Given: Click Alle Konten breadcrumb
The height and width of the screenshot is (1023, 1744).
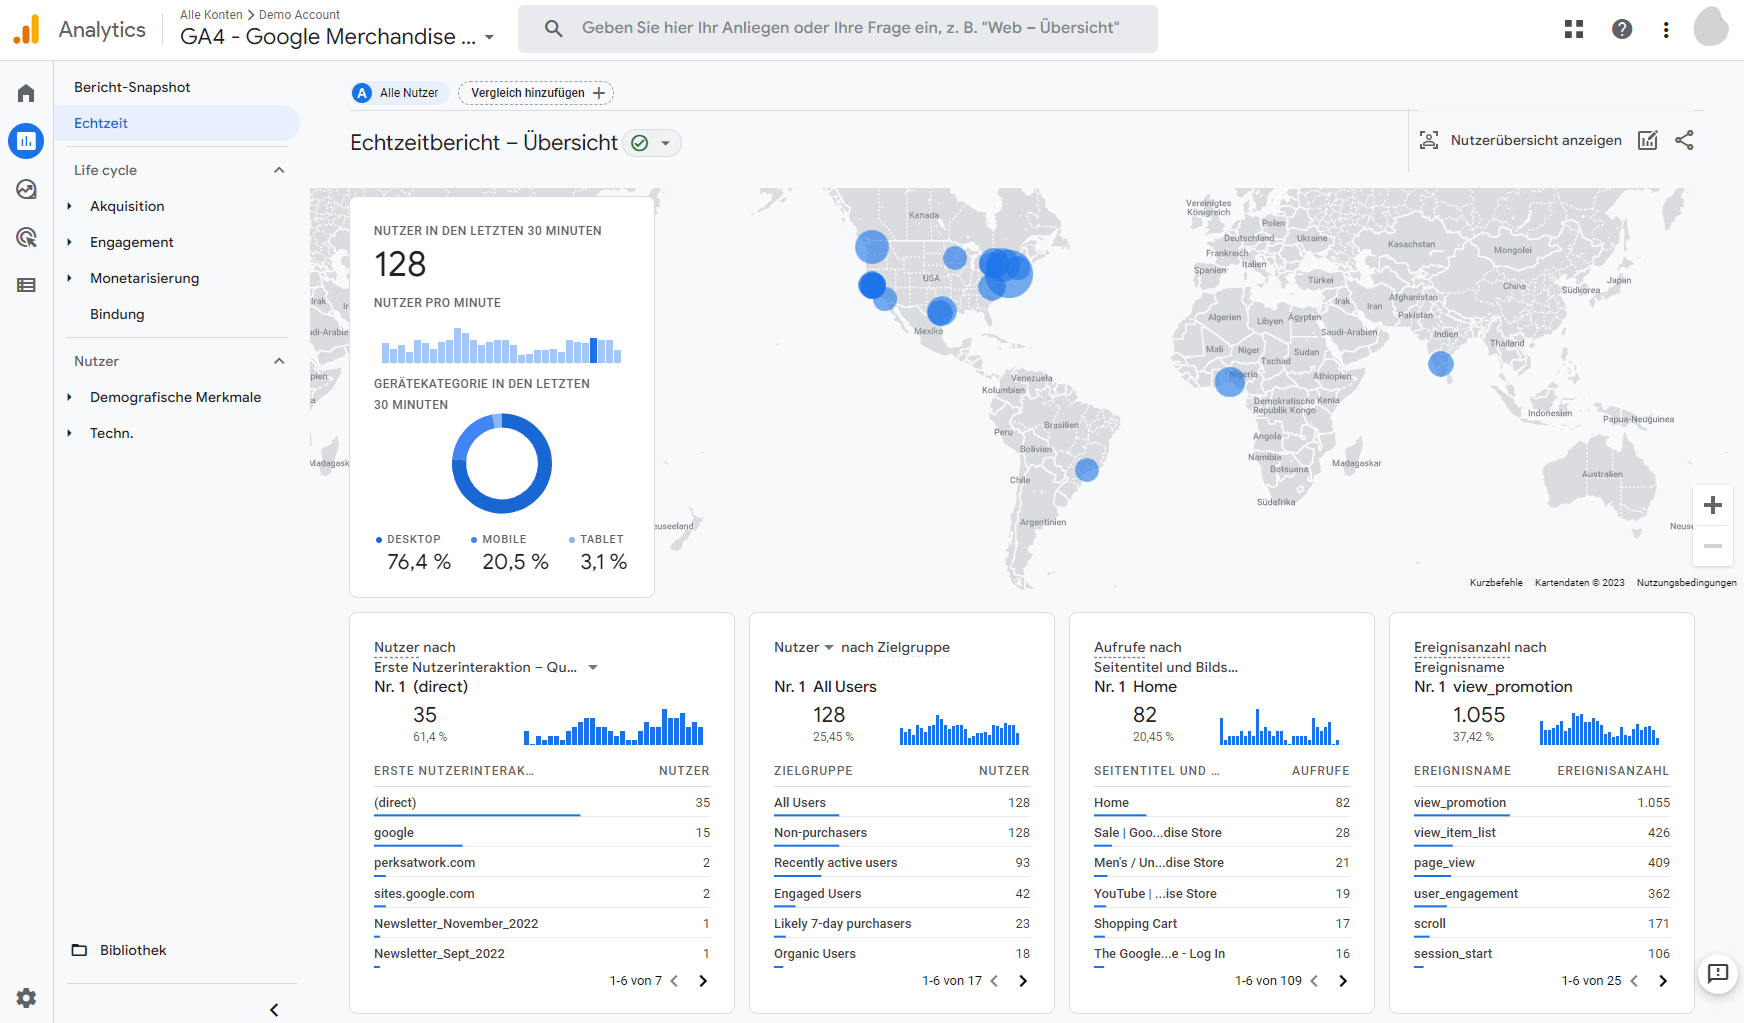Looking at the screenshot, I should [x=211, y=15].
